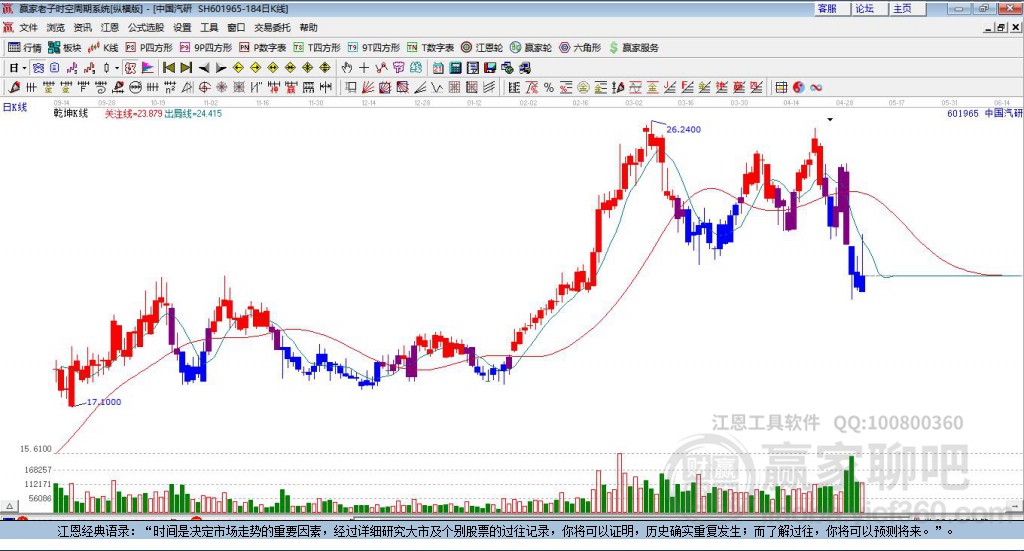This screenshot has height=551, width=1024.
Task: Select the red pencil drawing tool
Action: [14, 87]
